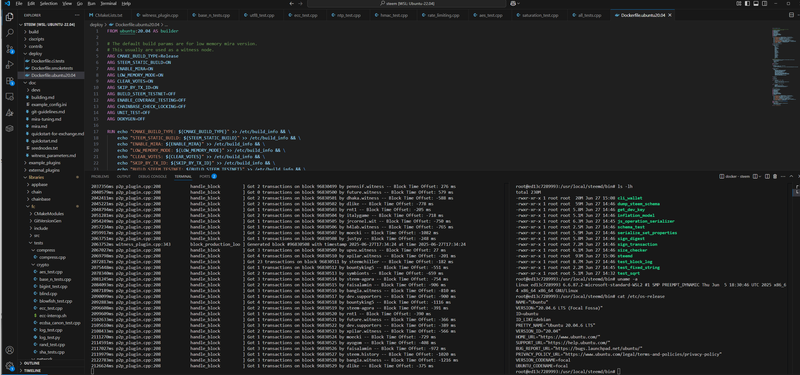Go forward with the navigation arrow
This screenshot has height=375, width=800.
click(300, 3)
